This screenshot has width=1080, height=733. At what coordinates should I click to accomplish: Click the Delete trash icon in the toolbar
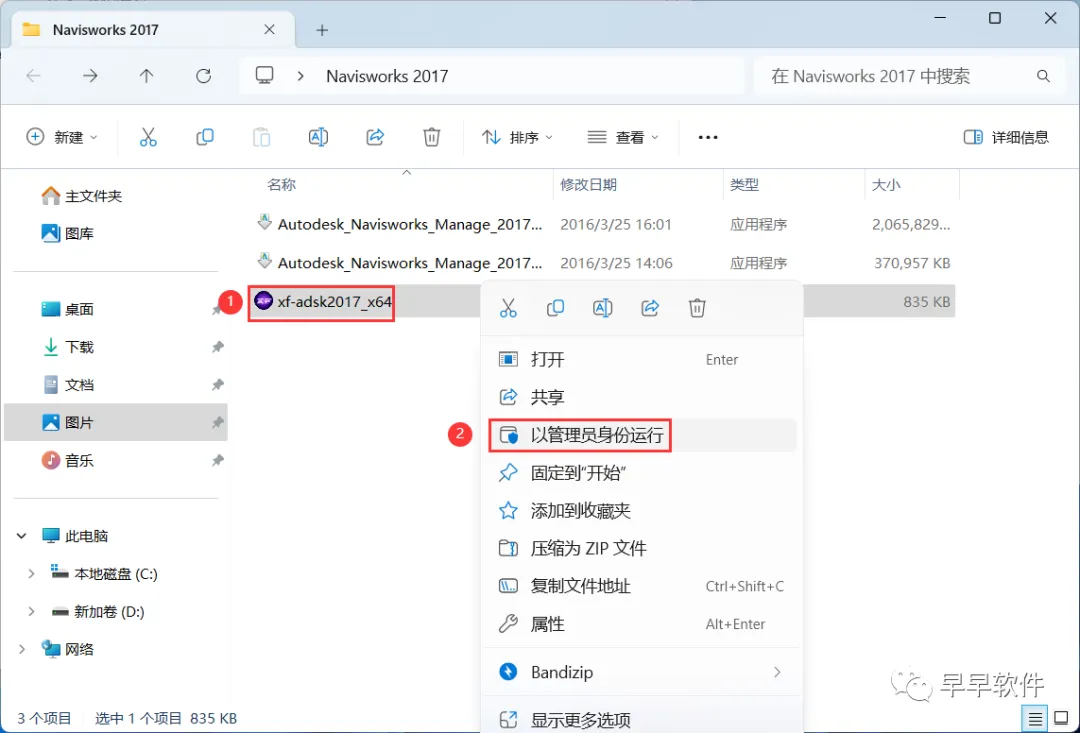coord(432,137)
